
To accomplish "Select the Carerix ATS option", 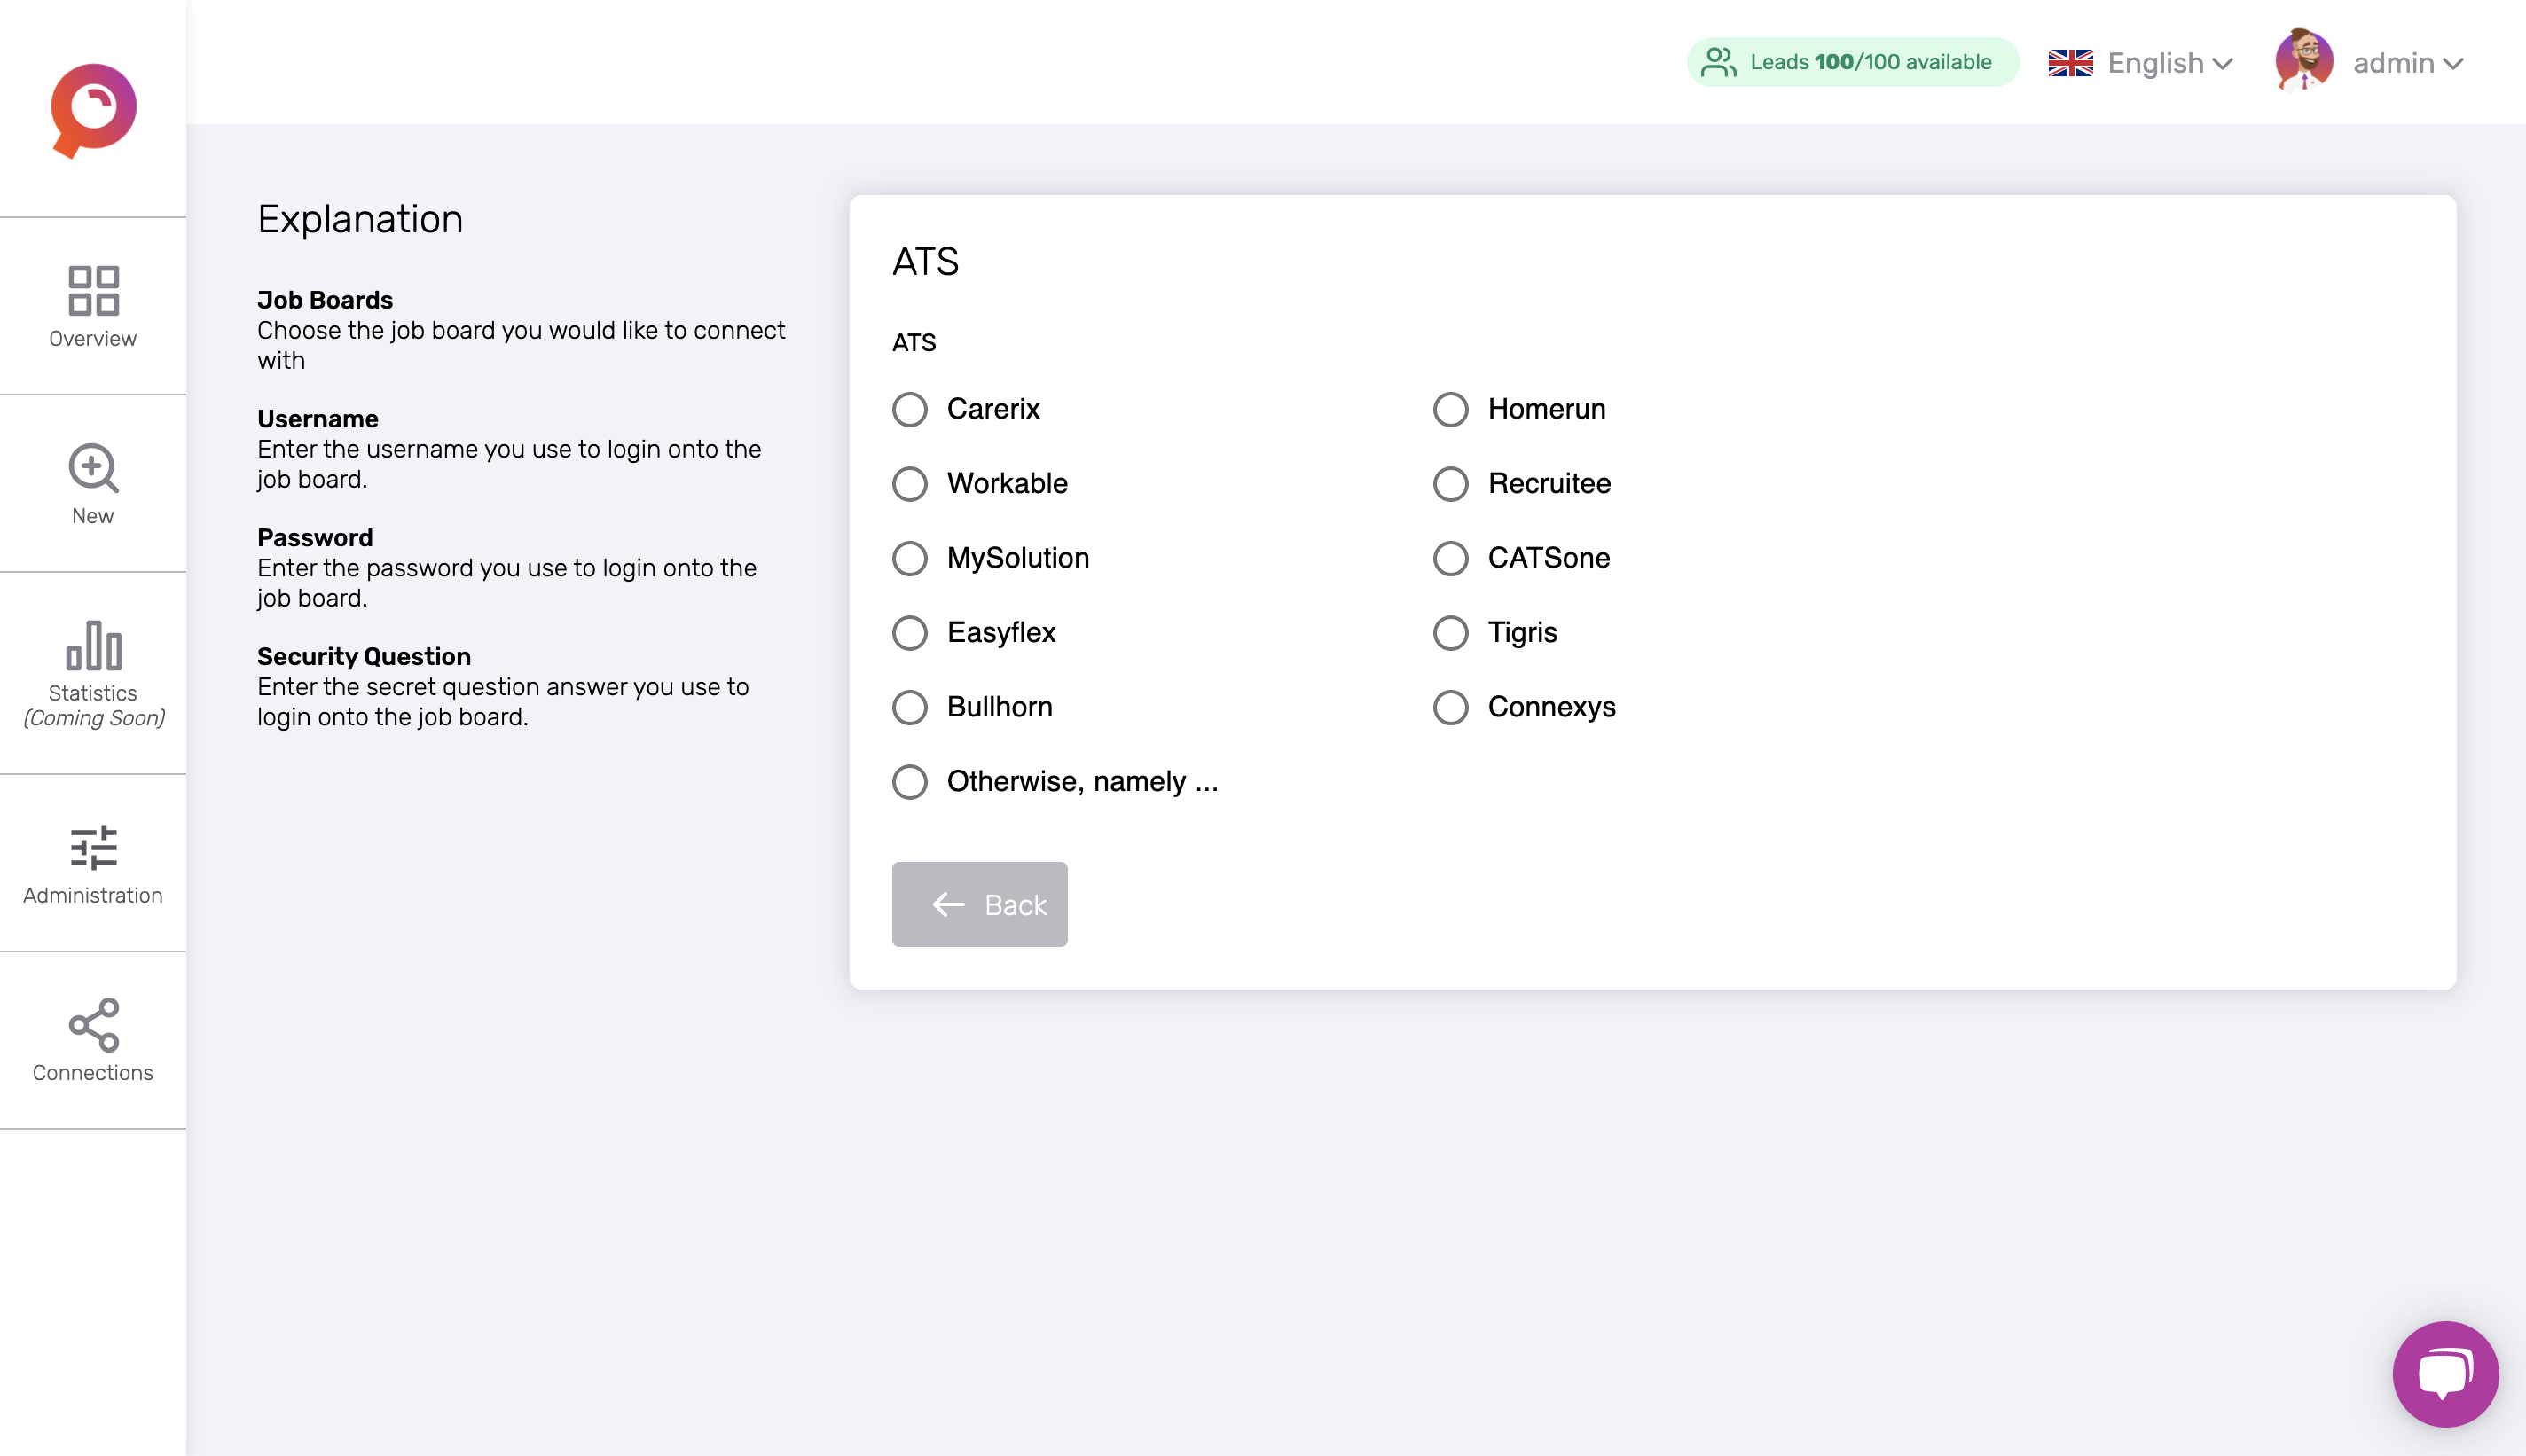I will click(909, 409).
